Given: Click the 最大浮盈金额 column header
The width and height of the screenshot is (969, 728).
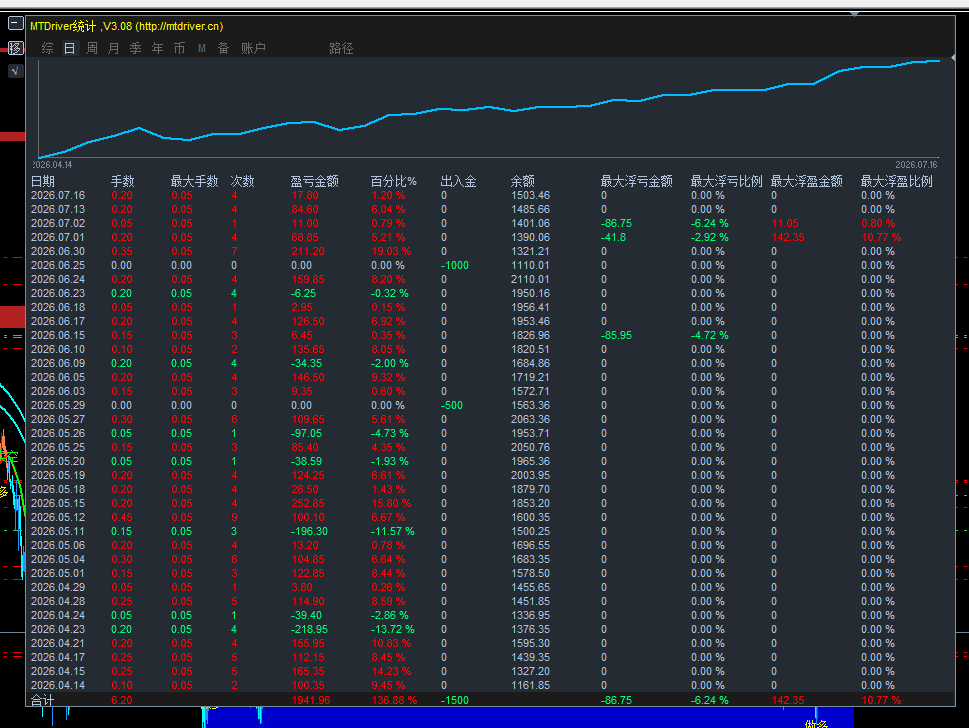Looking at the screenshot, I should pyautogui.click(x=806, y=181).
